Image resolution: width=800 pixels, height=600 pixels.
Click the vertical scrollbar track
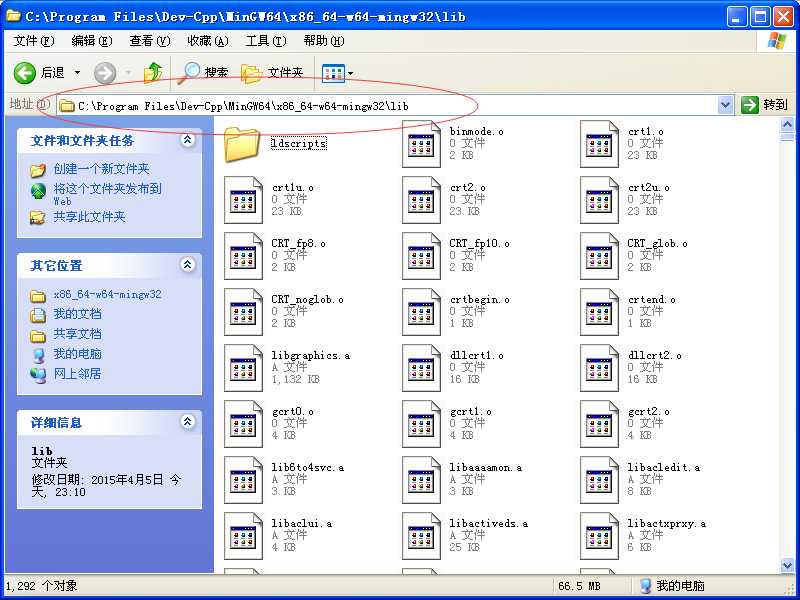787,347
